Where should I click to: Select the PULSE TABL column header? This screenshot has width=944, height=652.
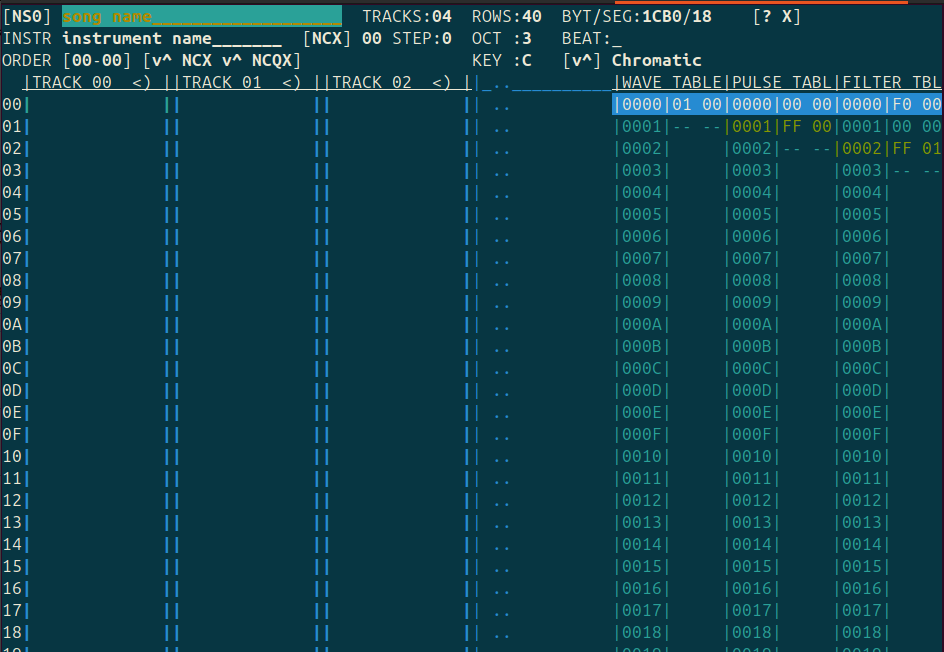(781, 83)
